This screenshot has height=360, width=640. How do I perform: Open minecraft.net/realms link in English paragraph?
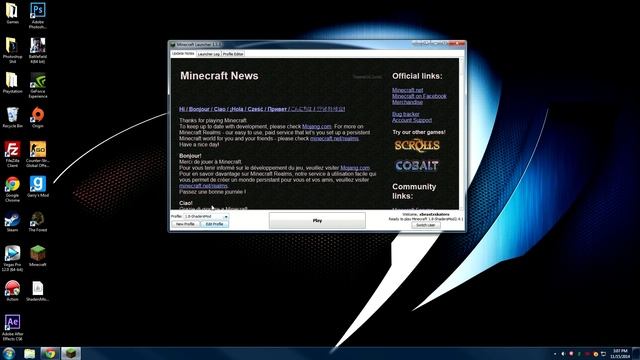coord(334,138)
